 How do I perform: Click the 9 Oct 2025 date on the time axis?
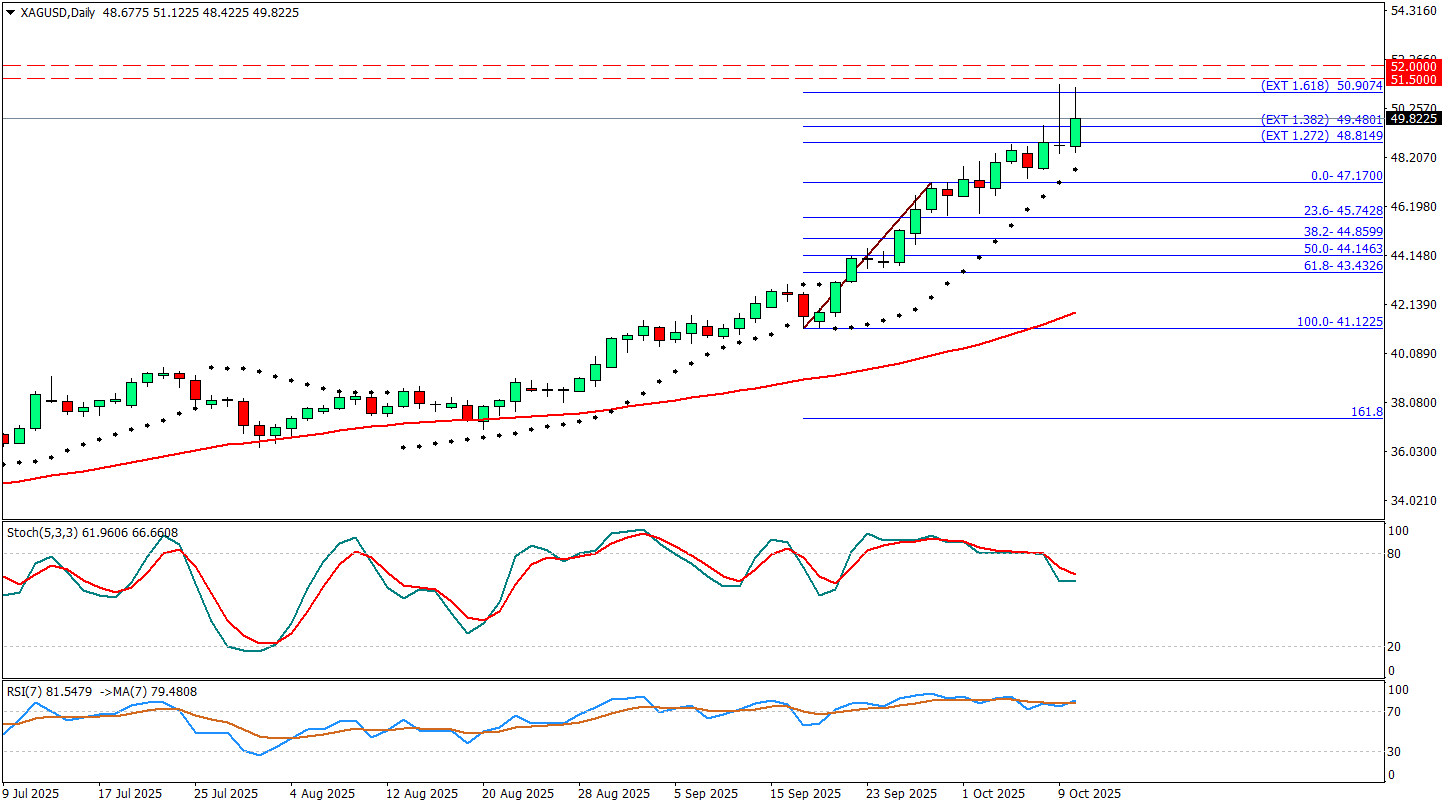click(x=1087, y=794)
